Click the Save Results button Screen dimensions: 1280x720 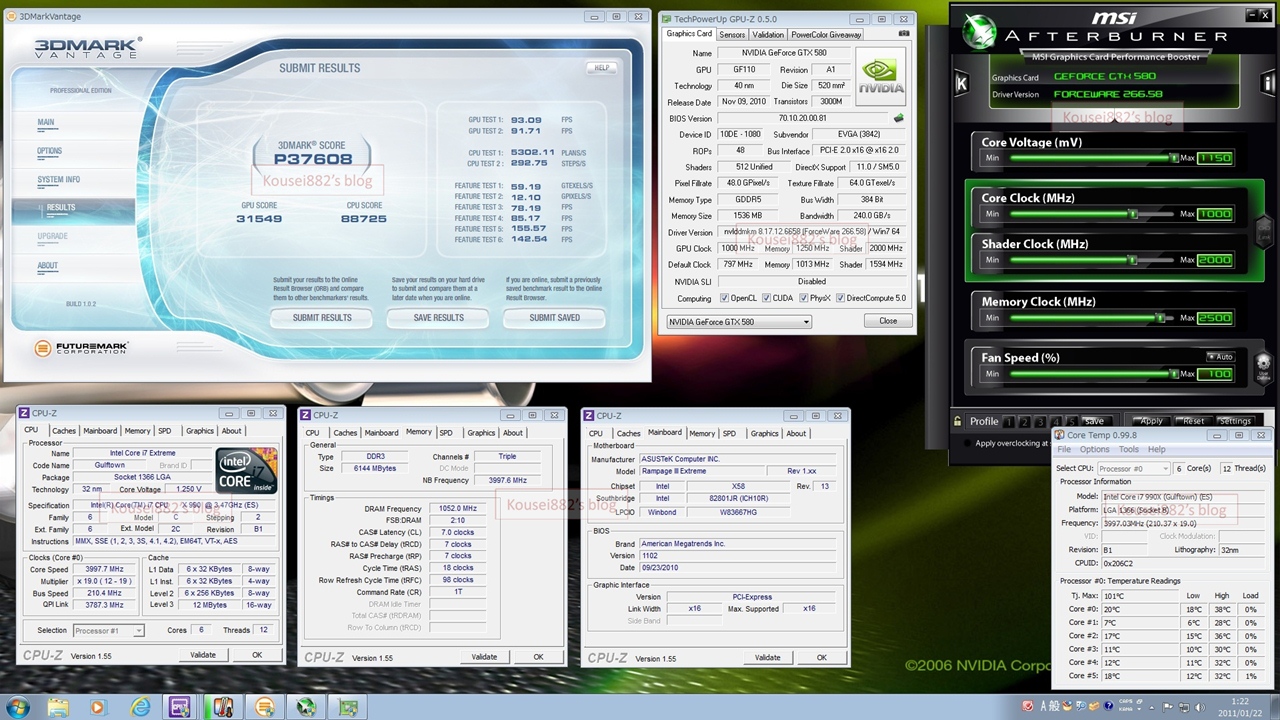click(x=439, y=318)
